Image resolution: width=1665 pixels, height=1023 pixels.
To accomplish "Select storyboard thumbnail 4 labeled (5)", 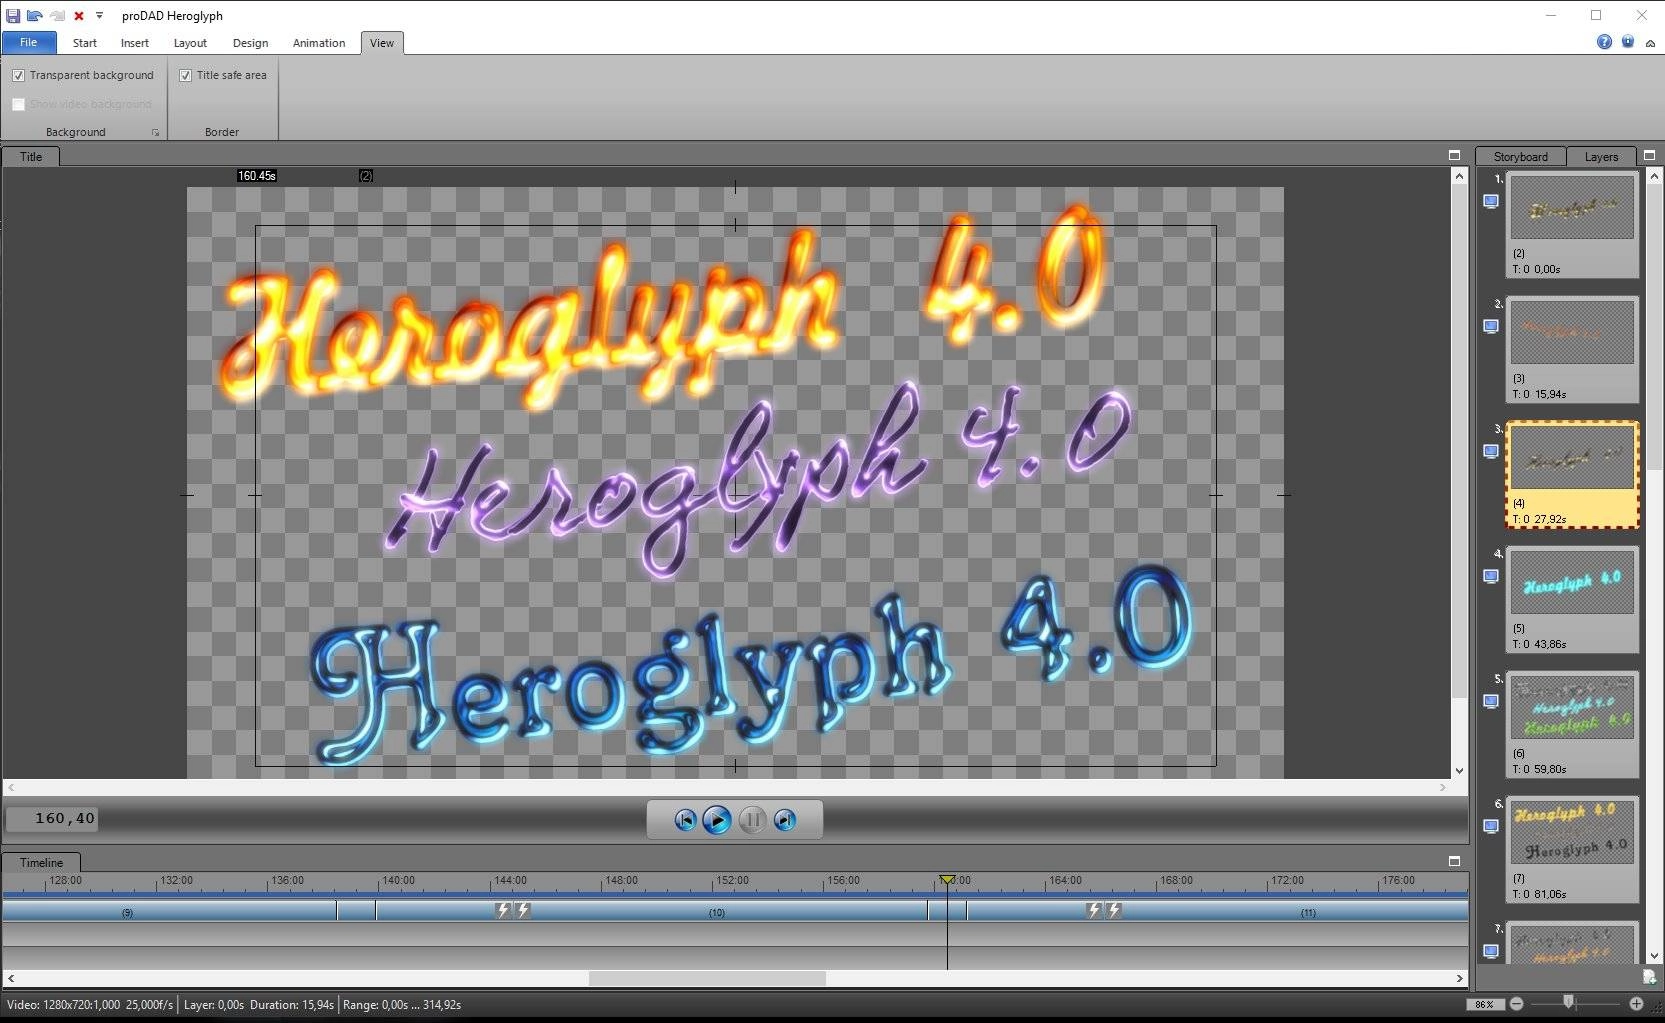I will tap(1572, 599).
